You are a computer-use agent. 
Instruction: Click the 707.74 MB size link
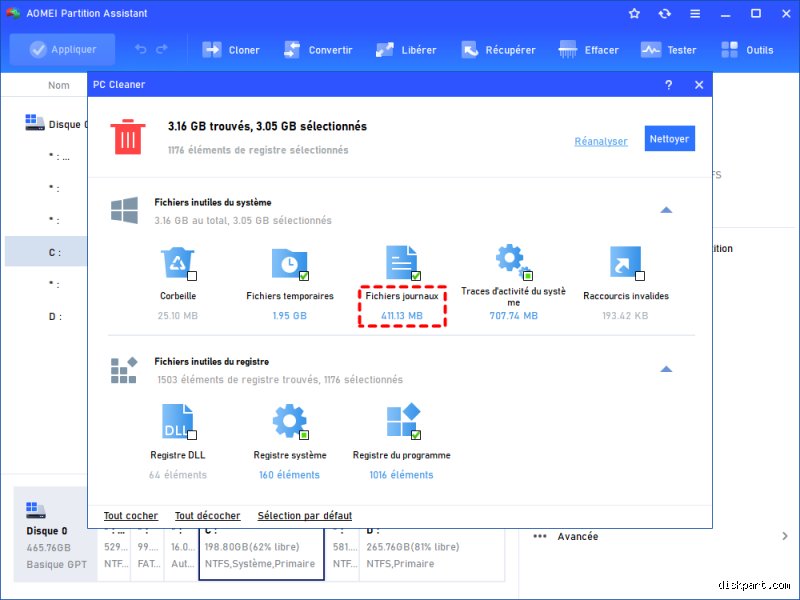tap(513, 315)
